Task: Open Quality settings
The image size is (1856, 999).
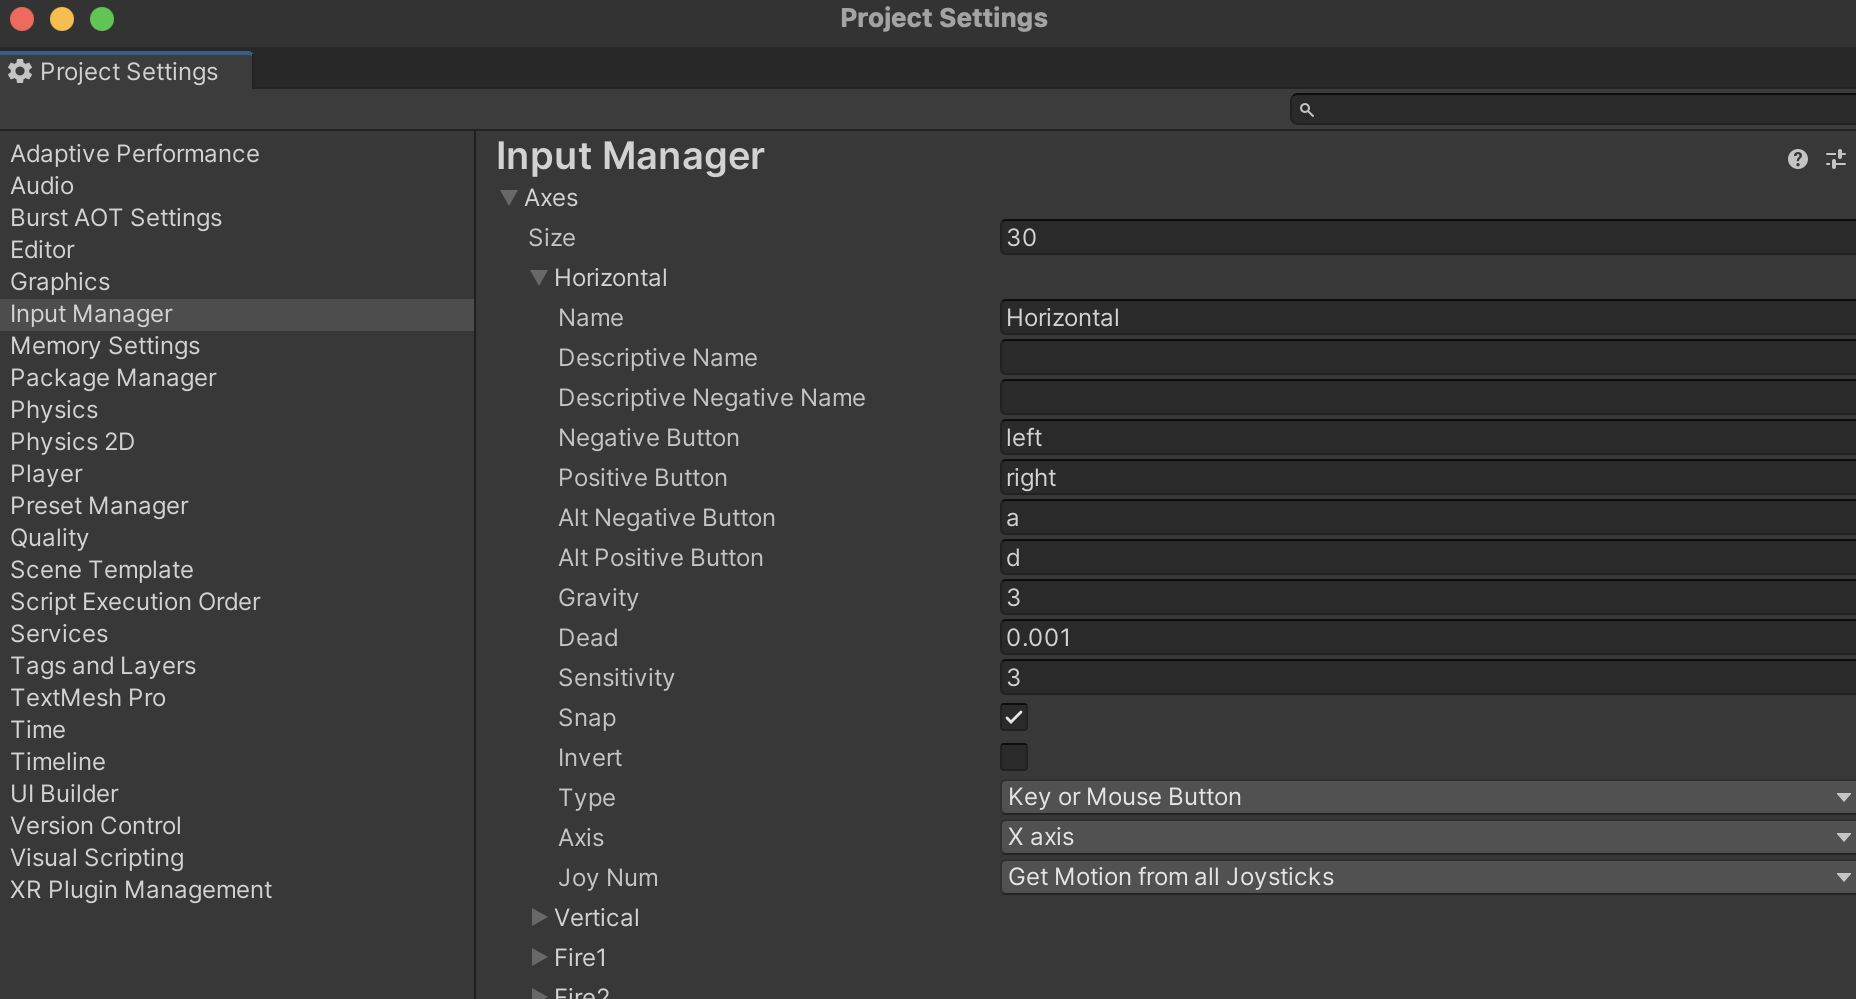Action: (x=49, y=538)
